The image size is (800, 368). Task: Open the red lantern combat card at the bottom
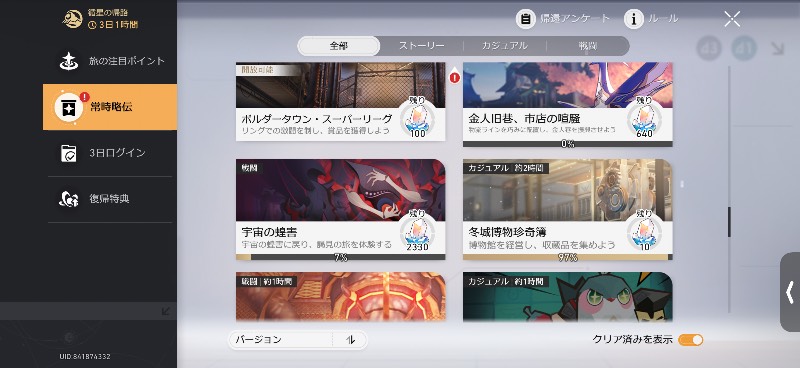coord(340,297)
